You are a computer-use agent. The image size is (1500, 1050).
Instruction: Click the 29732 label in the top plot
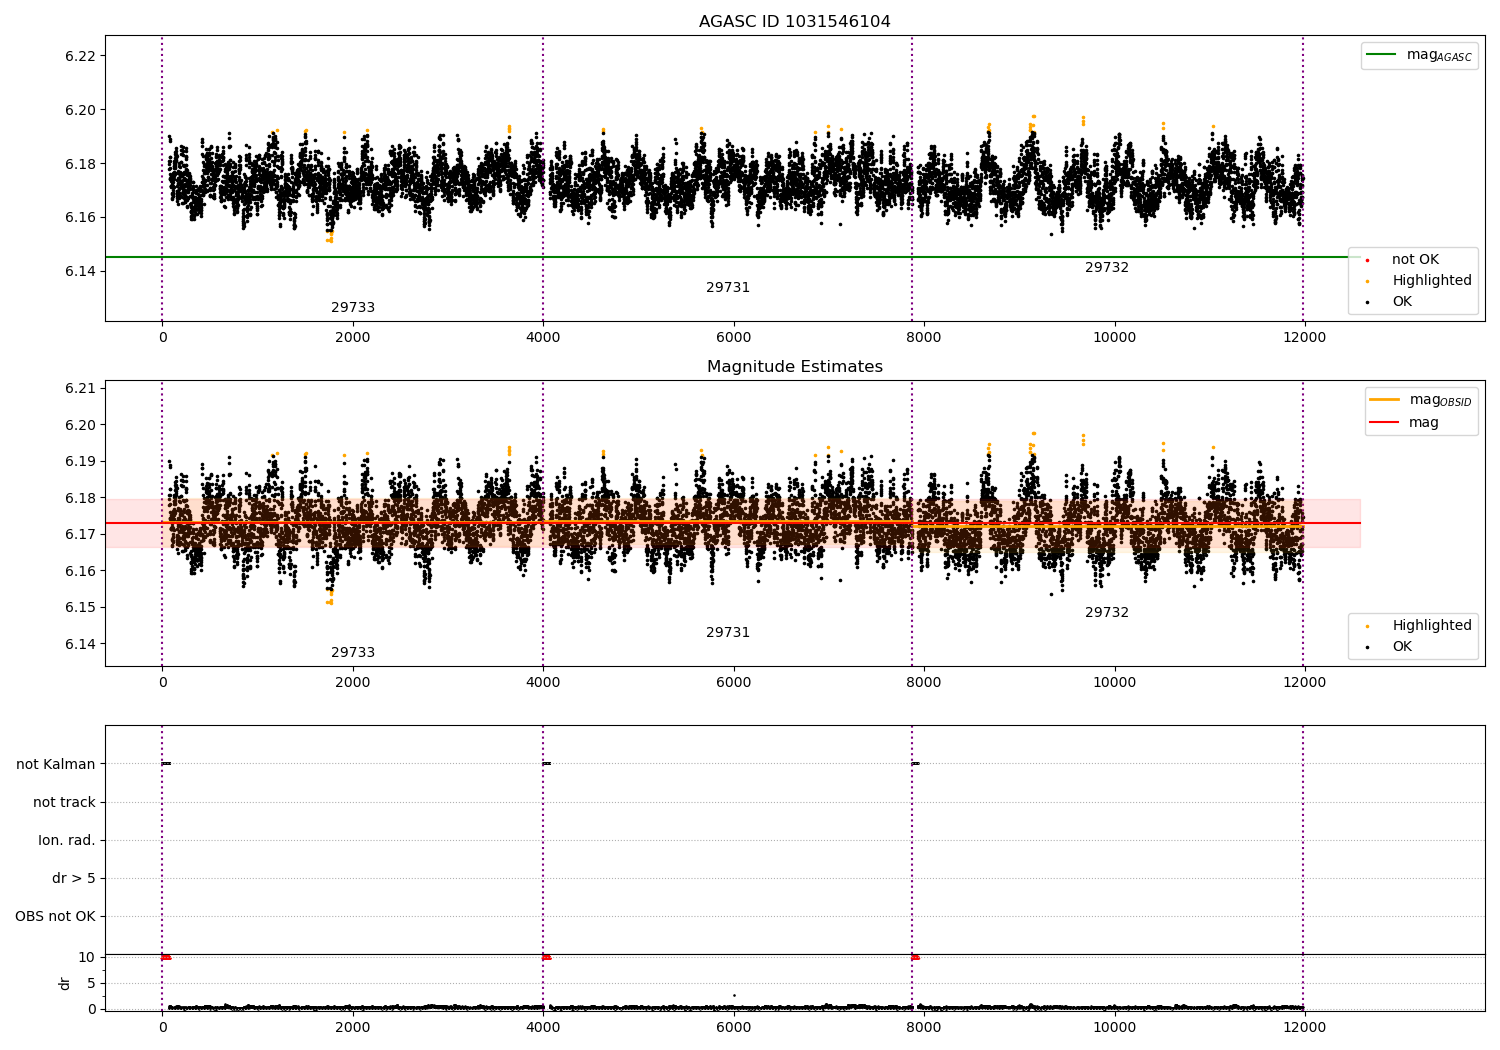tap(1107, 268)
